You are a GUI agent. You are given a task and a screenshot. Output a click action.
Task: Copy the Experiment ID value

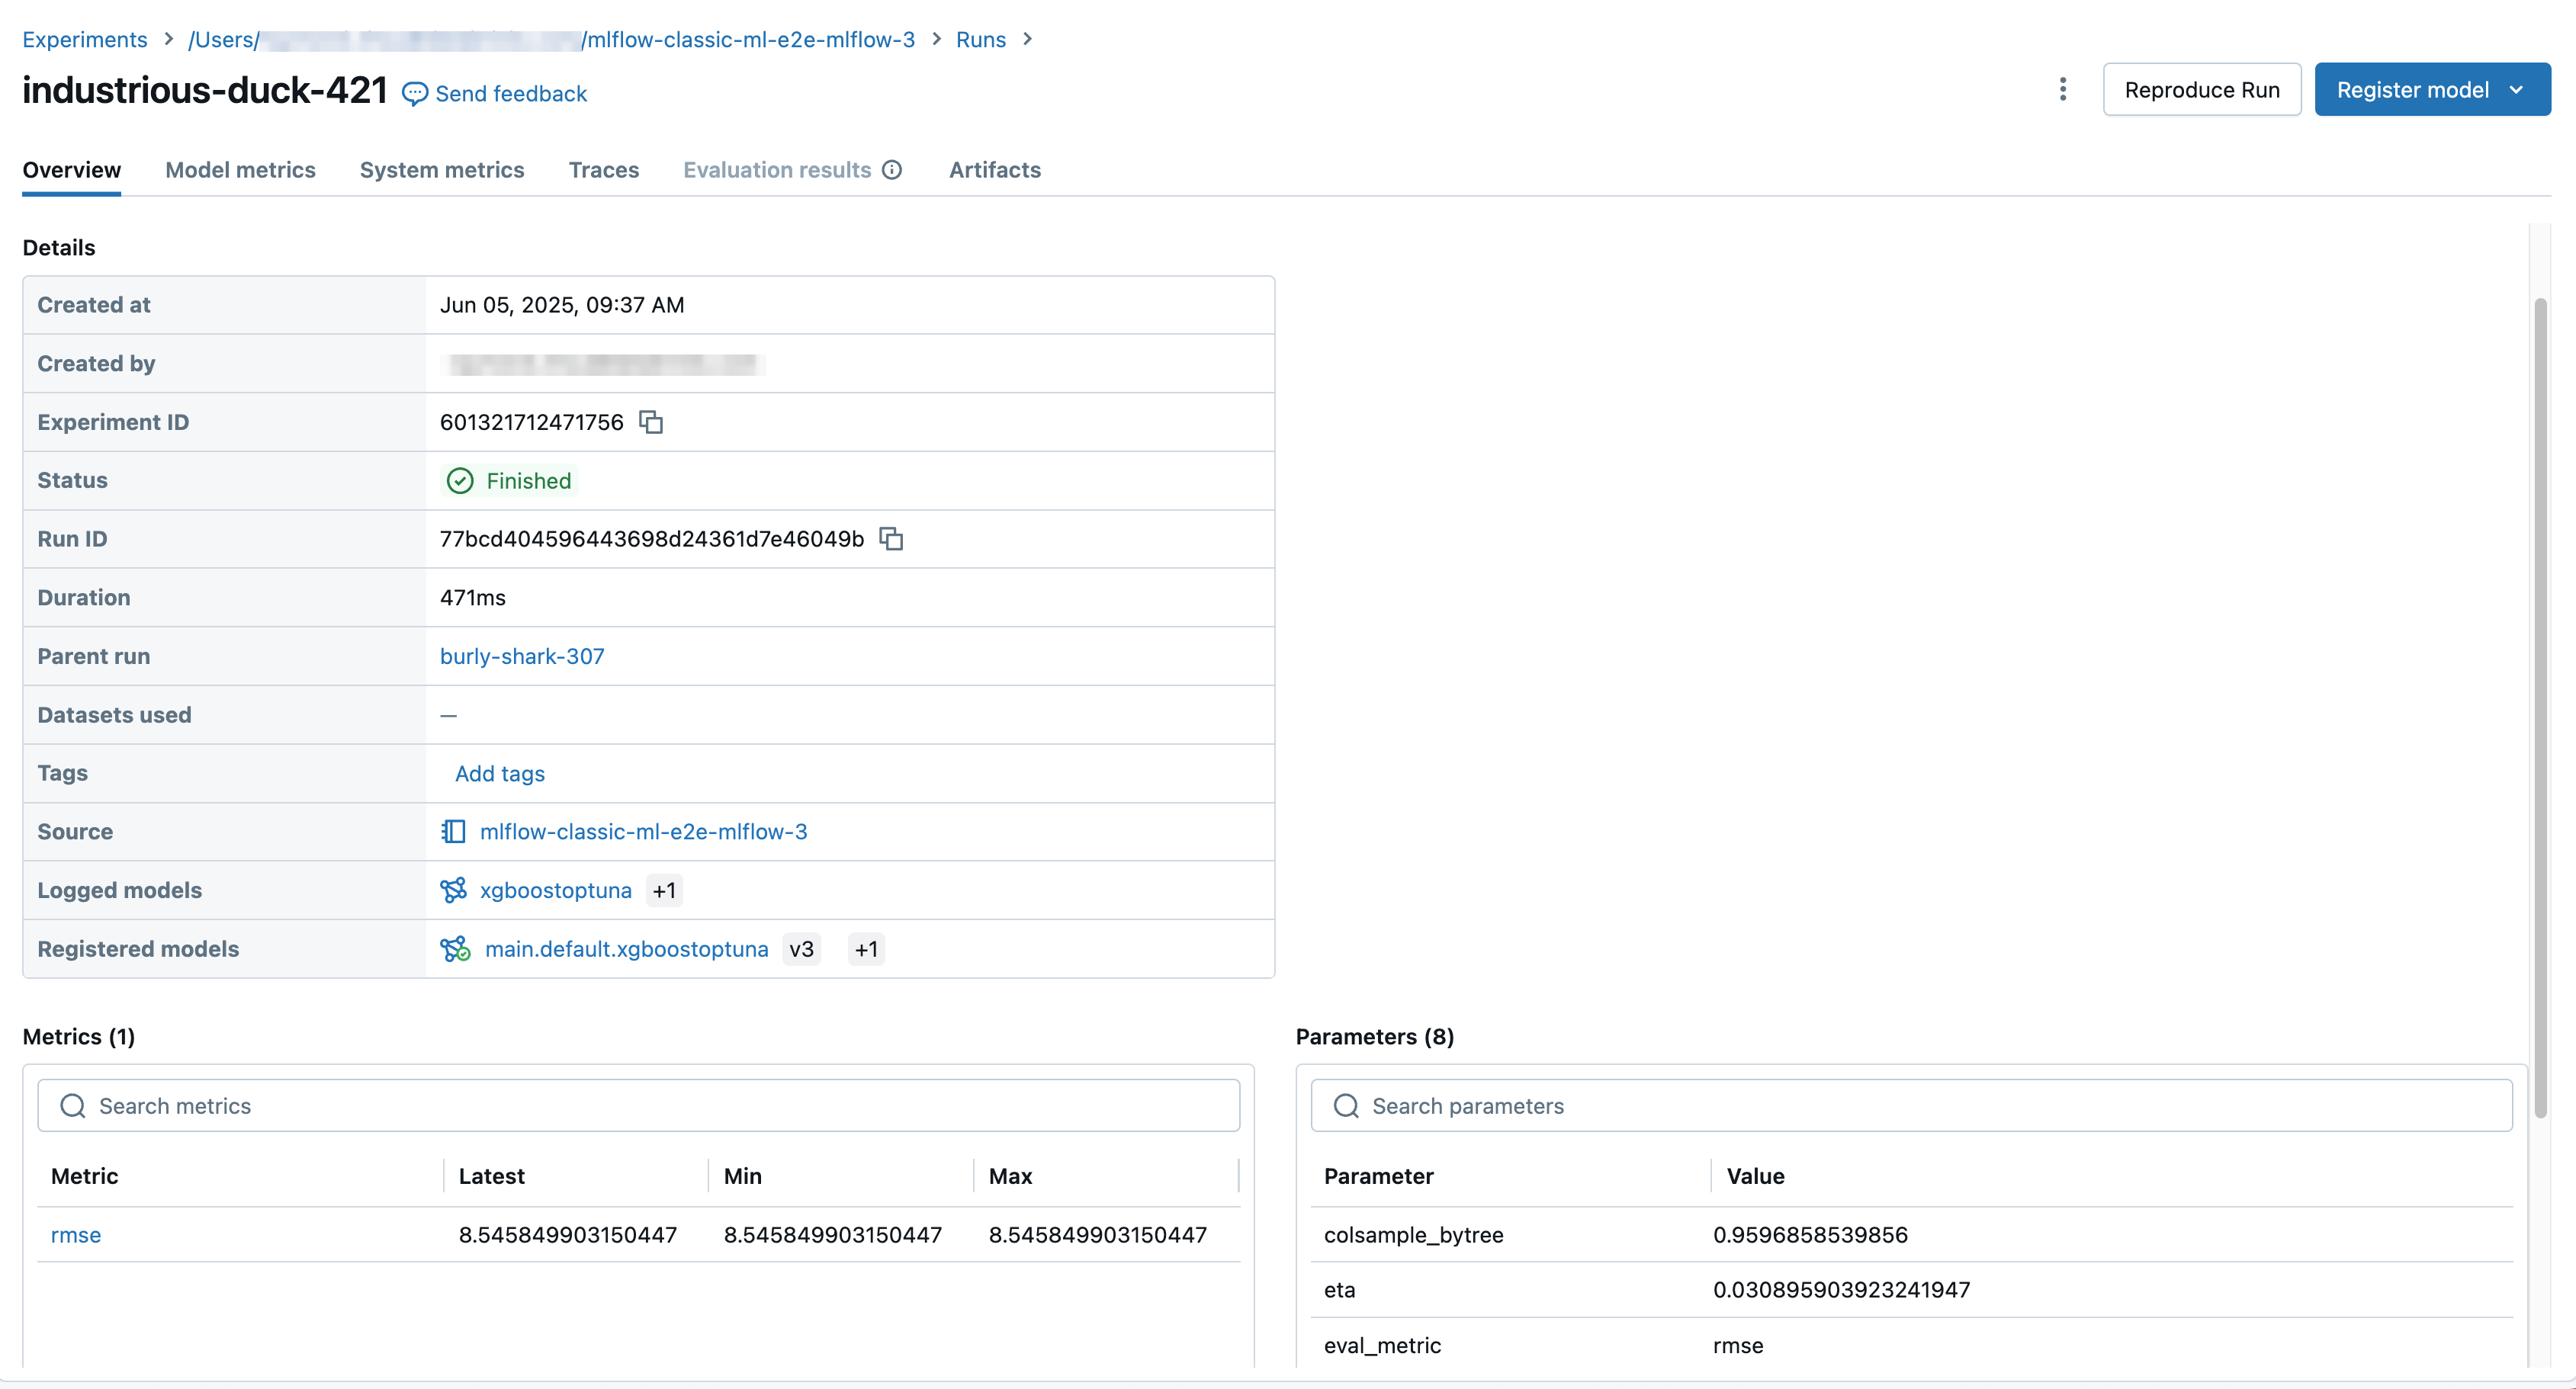tap(651, 422)
